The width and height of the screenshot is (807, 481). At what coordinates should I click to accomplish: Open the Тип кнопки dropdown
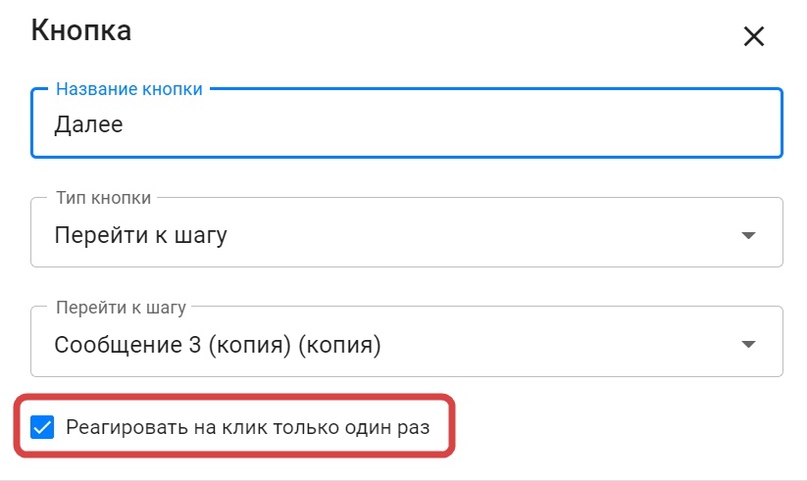pyautogui.click(x=406, y=236)
